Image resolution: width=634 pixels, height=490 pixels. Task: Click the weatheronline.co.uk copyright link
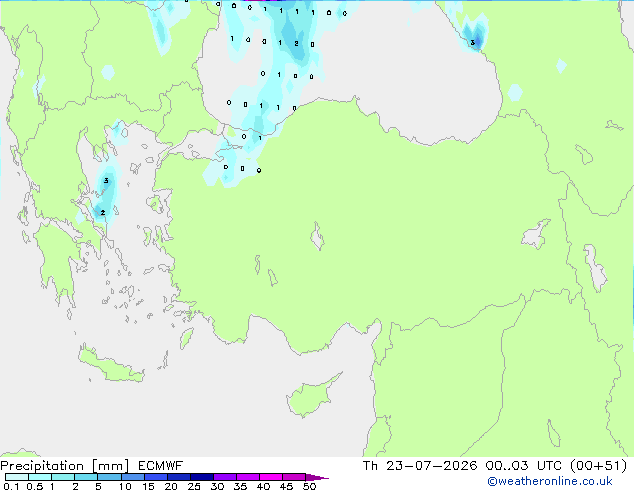point(550,481)
